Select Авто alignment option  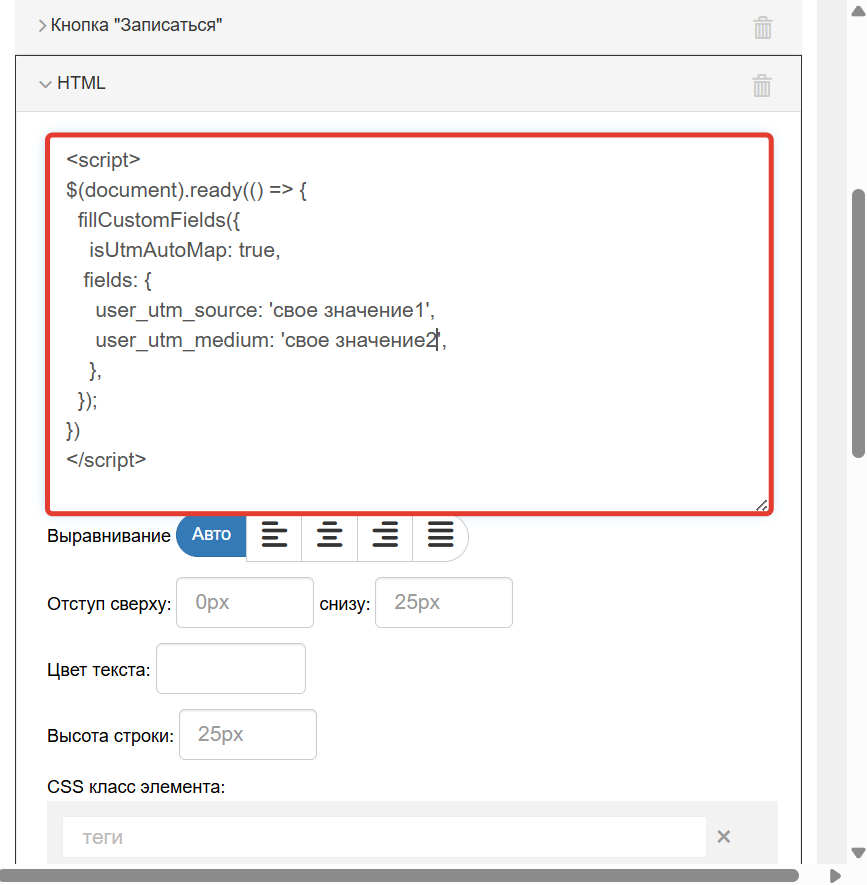[211, 534]
